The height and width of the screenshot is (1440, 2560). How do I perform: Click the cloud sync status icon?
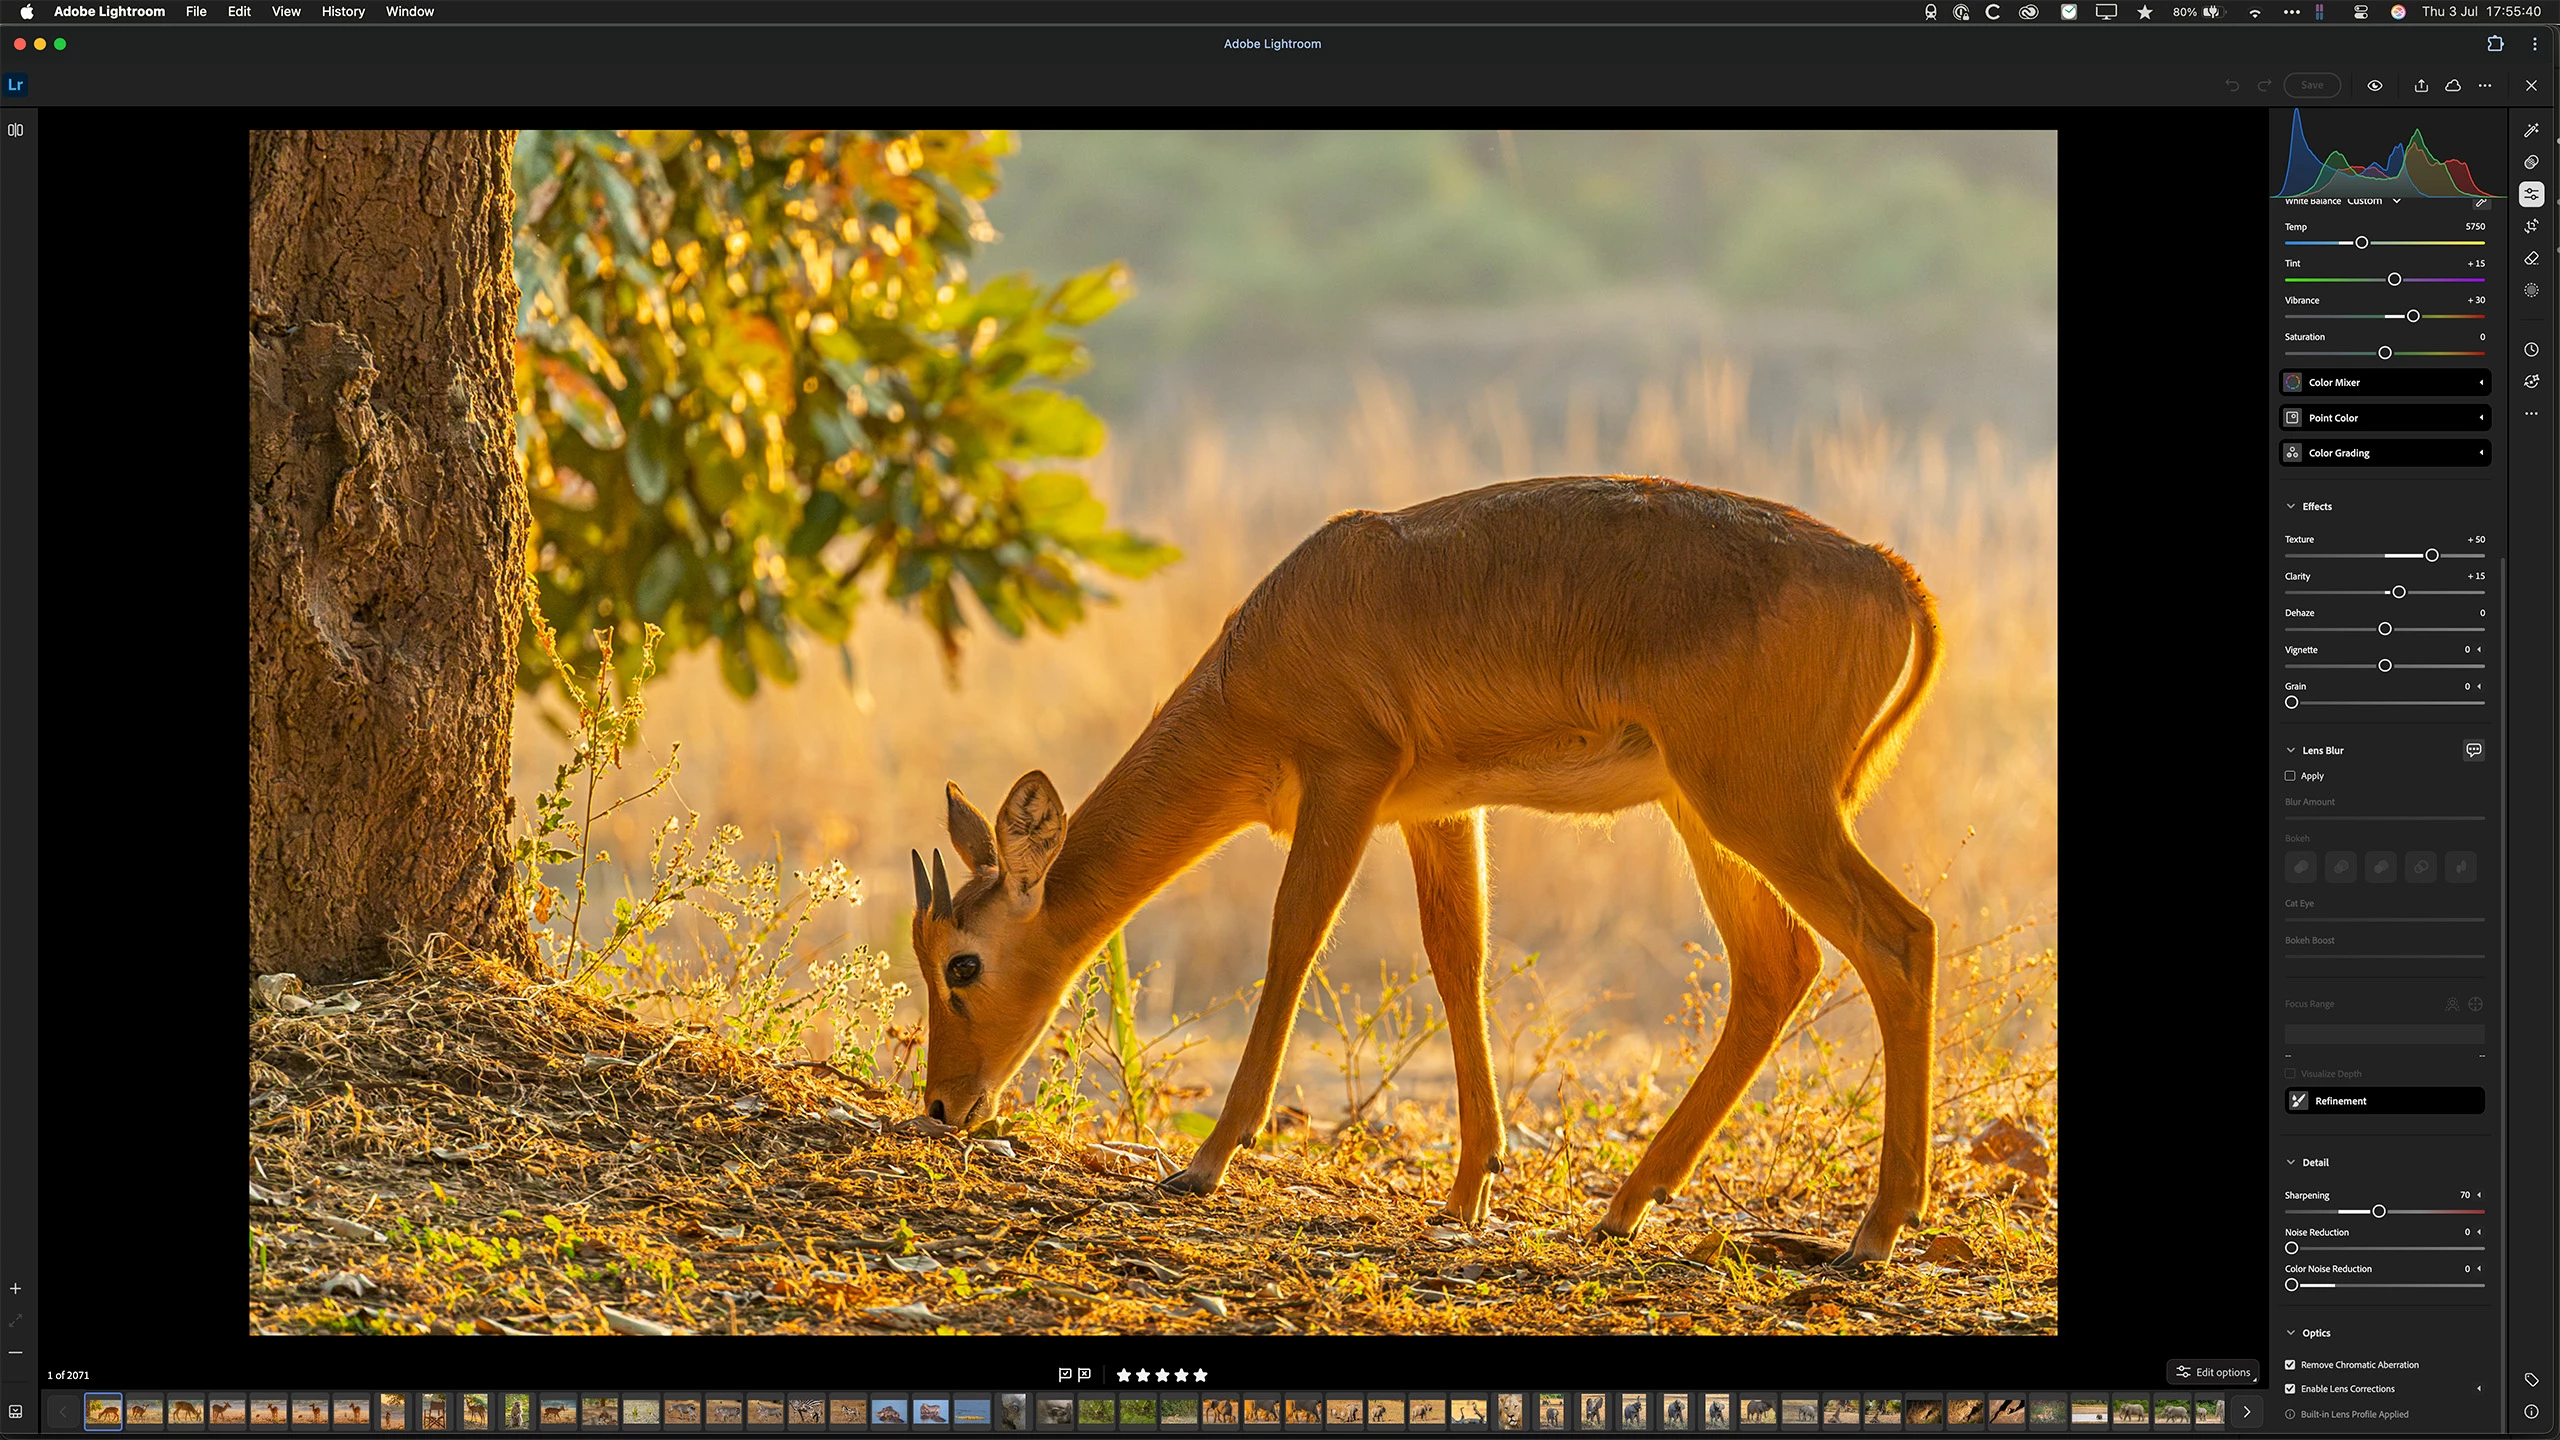coord(2453,85)
